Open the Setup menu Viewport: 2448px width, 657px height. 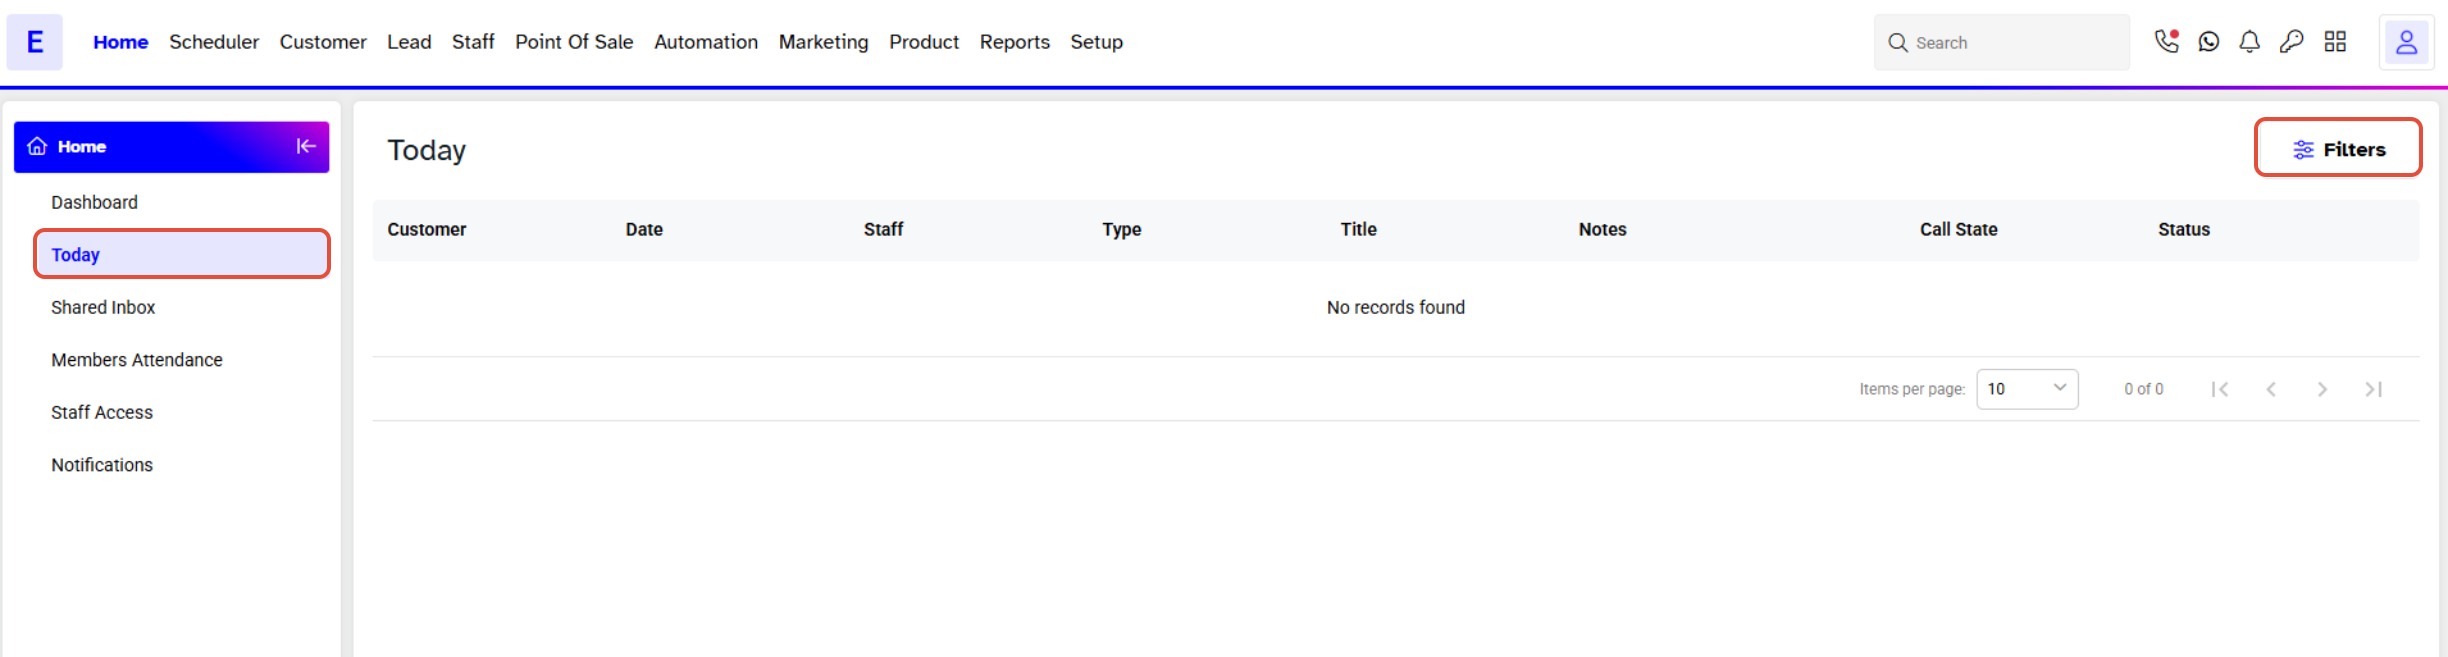(1096, 42)
